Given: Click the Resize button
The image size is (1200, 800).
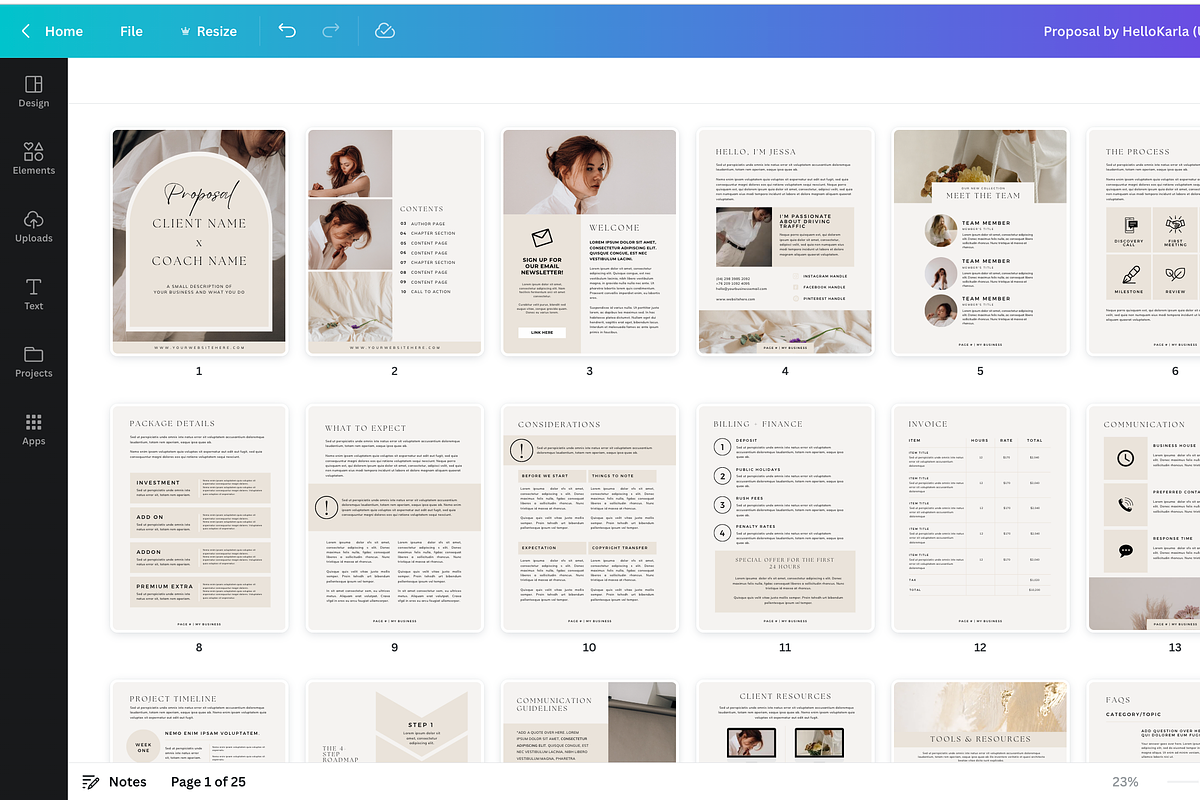Looking at the screenshot, I should (x=208, y=31).
